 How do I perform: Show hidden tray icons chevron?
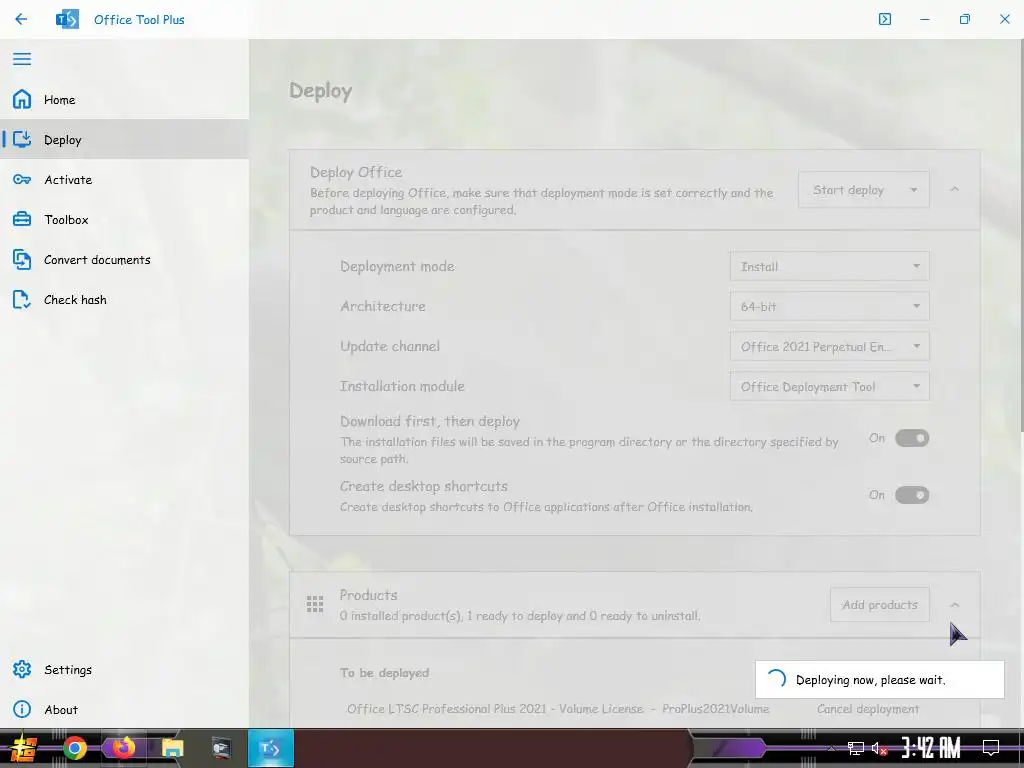pyautogui.click(x=831, y=748)
